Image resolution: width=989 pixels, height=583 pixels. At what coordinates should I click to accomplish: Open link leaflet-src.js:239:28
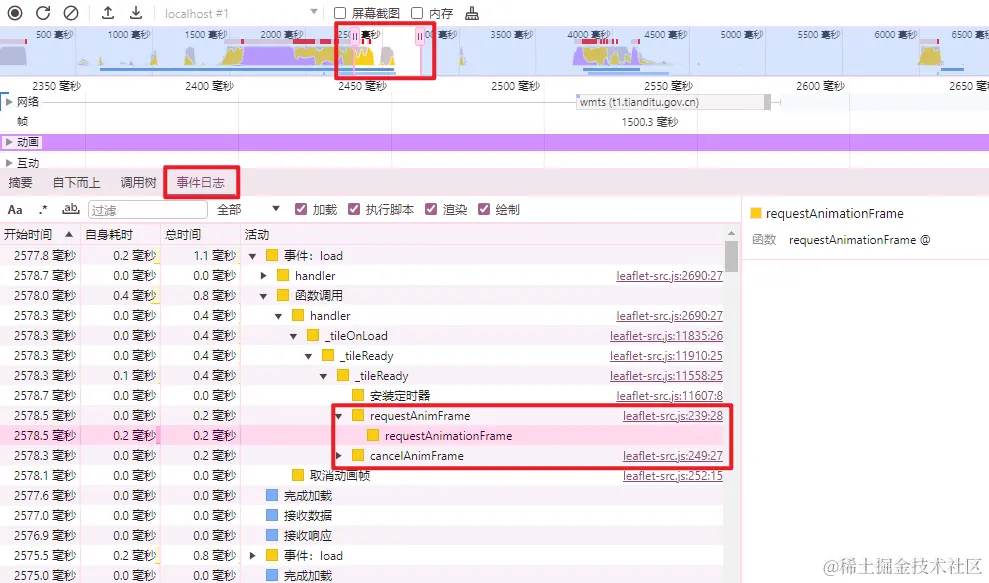pyautogui.click(x=672, y=416)
